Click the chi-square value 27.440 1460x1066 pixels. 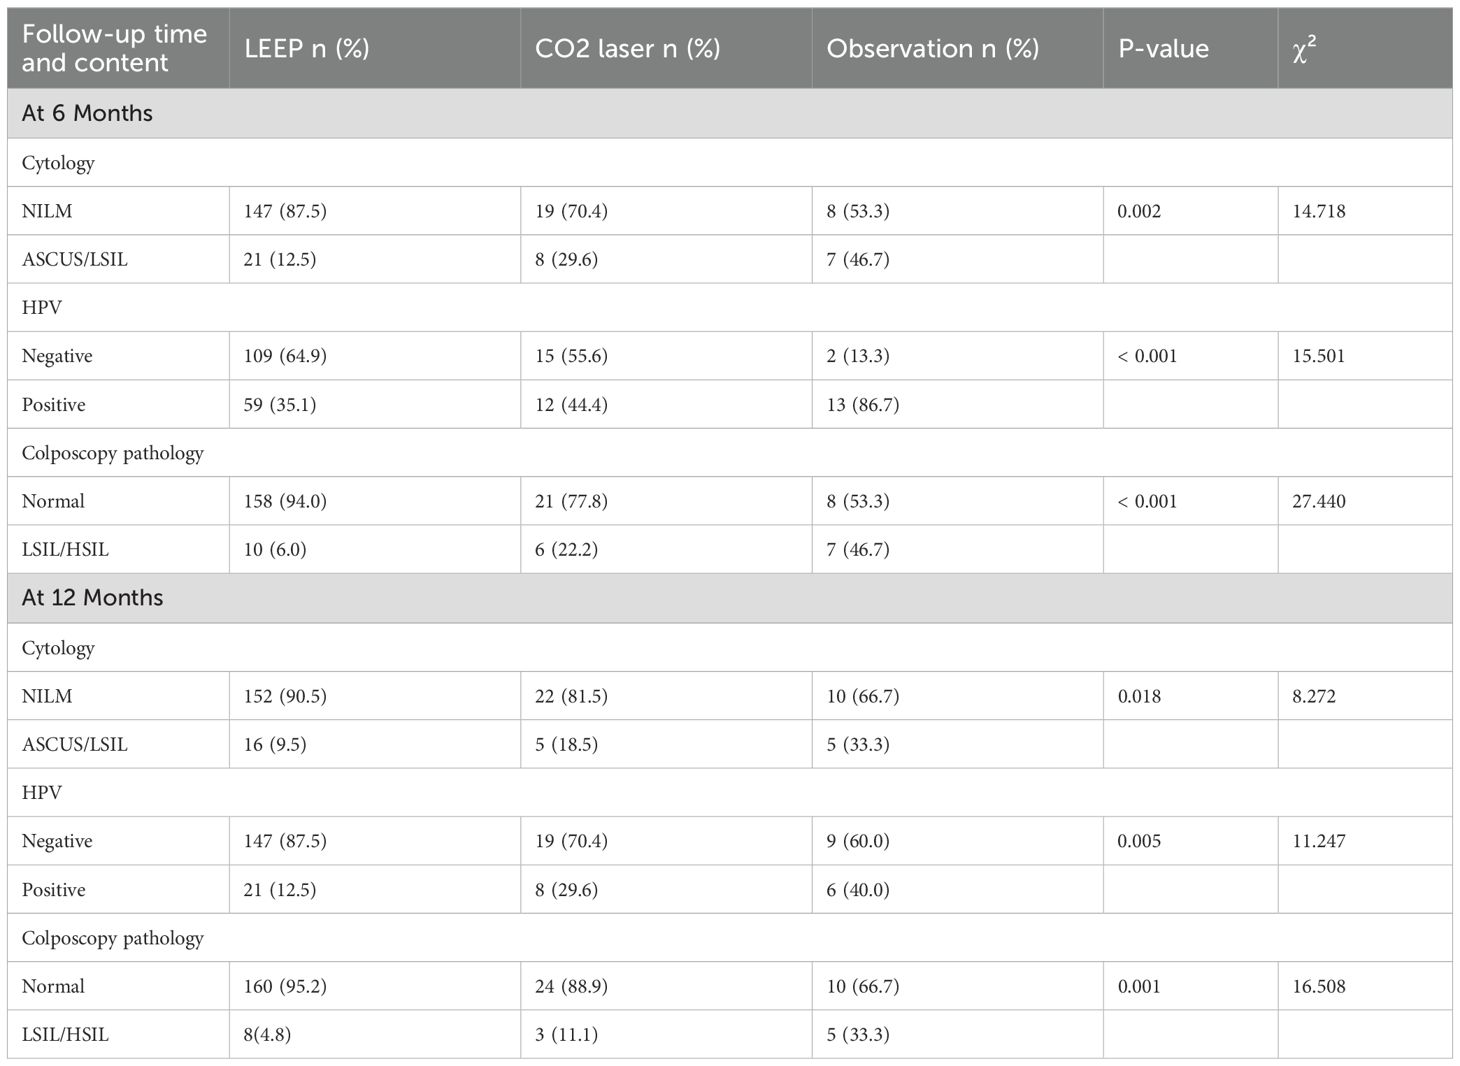1319,501
